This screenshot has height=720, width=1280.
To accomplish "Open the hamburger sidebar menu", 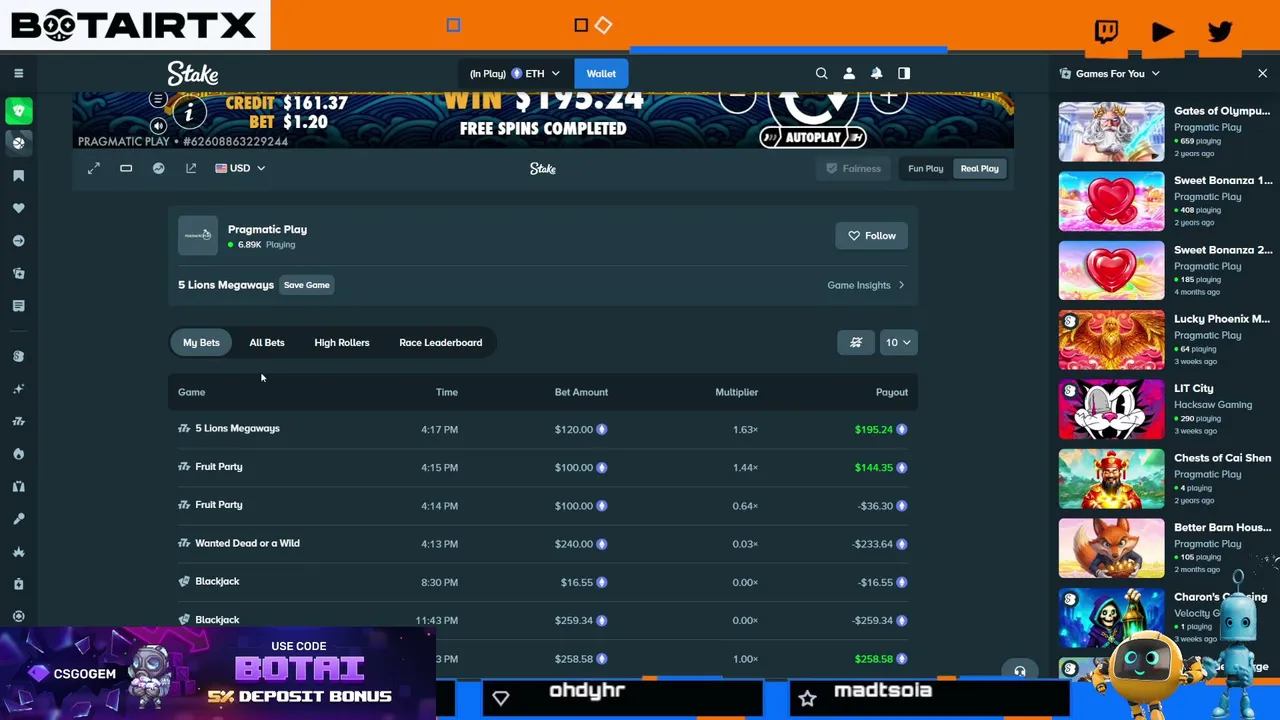I will (18, 73).
